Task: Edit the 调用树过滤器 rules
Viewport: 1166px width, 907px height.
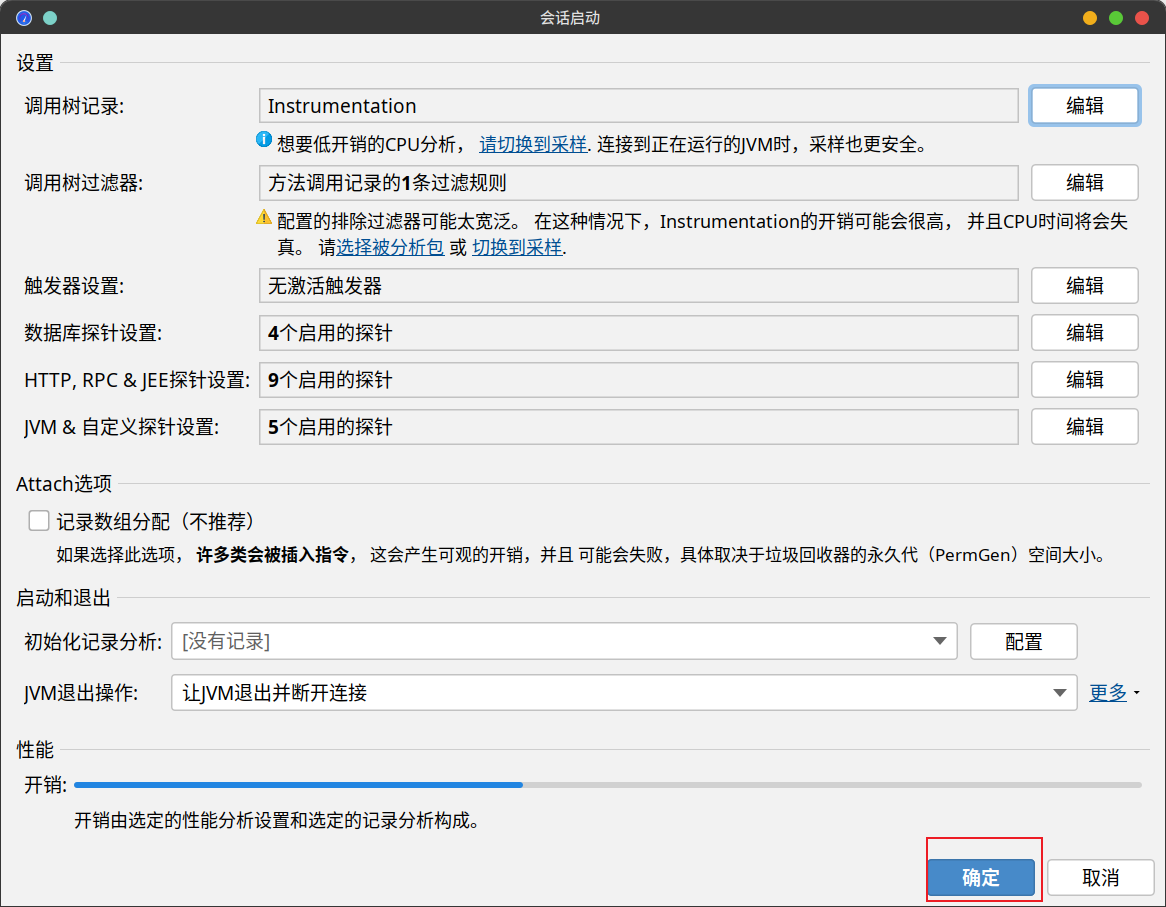Action: pos(1084,183)
